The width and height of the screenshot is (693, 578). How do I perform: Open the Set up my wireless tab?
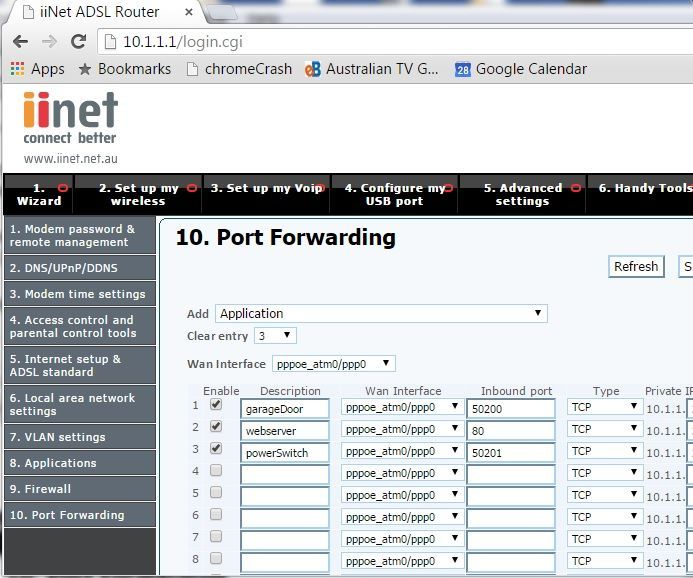[x=138, y=194]
